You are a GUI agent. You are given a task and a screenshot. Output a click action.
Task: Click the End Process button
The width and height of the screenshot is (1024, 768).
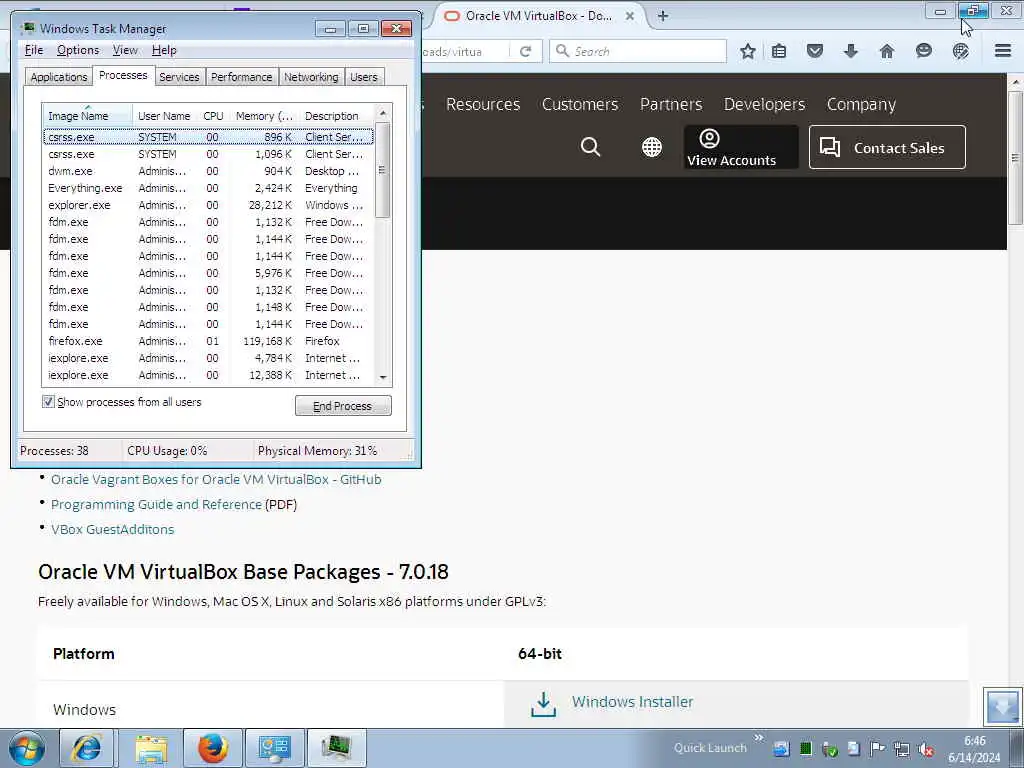tap(343, 406)
